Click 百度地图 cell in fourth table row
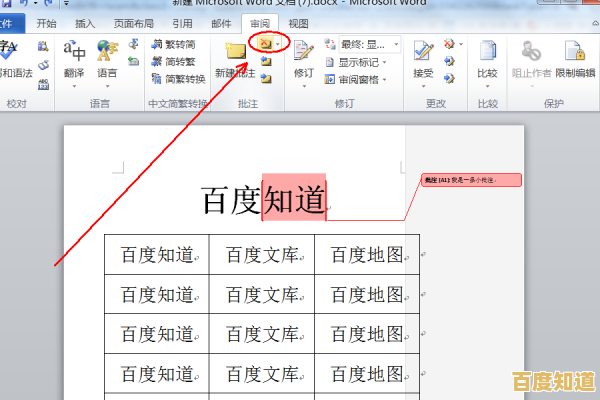 pyautogui.click(x=367, y=373)
